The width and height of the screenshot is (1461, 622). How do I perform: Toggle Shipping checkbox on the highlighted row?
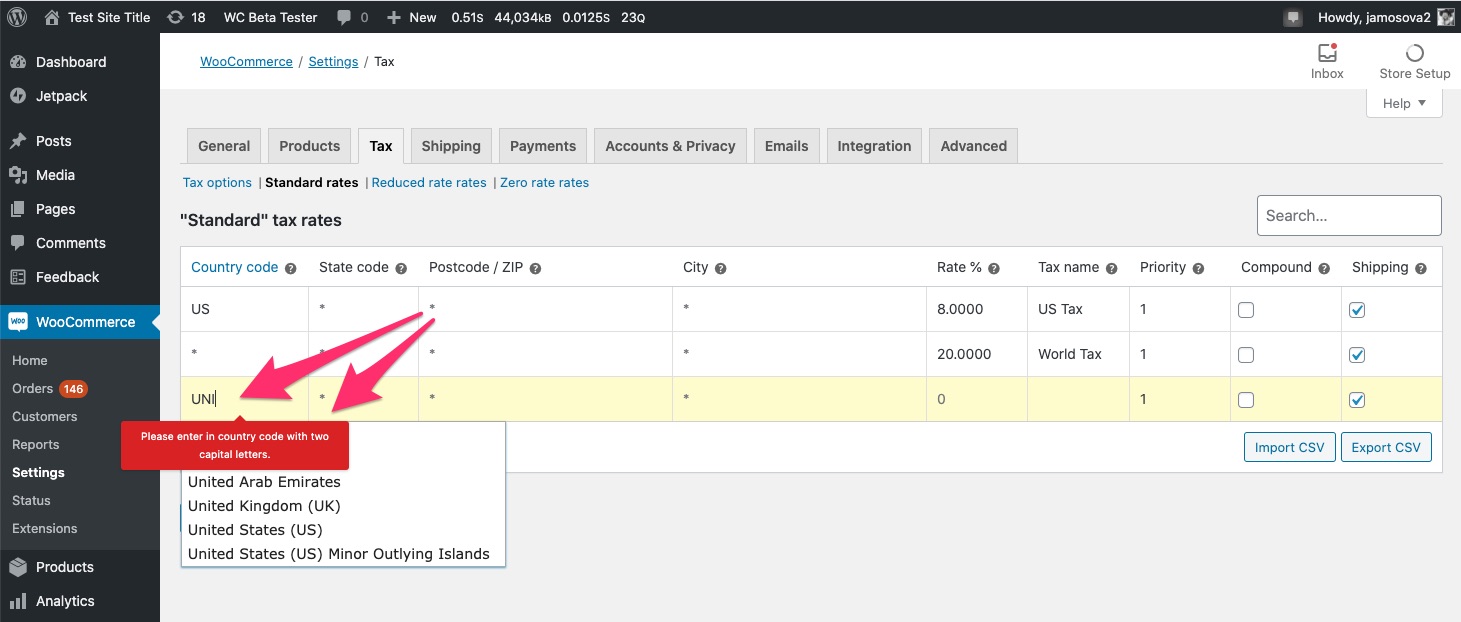click(1357, 399)
